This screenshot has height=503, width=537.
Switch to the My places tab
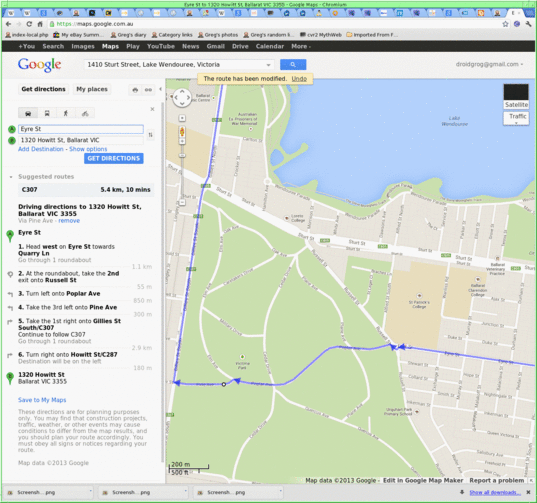[92, 89]
